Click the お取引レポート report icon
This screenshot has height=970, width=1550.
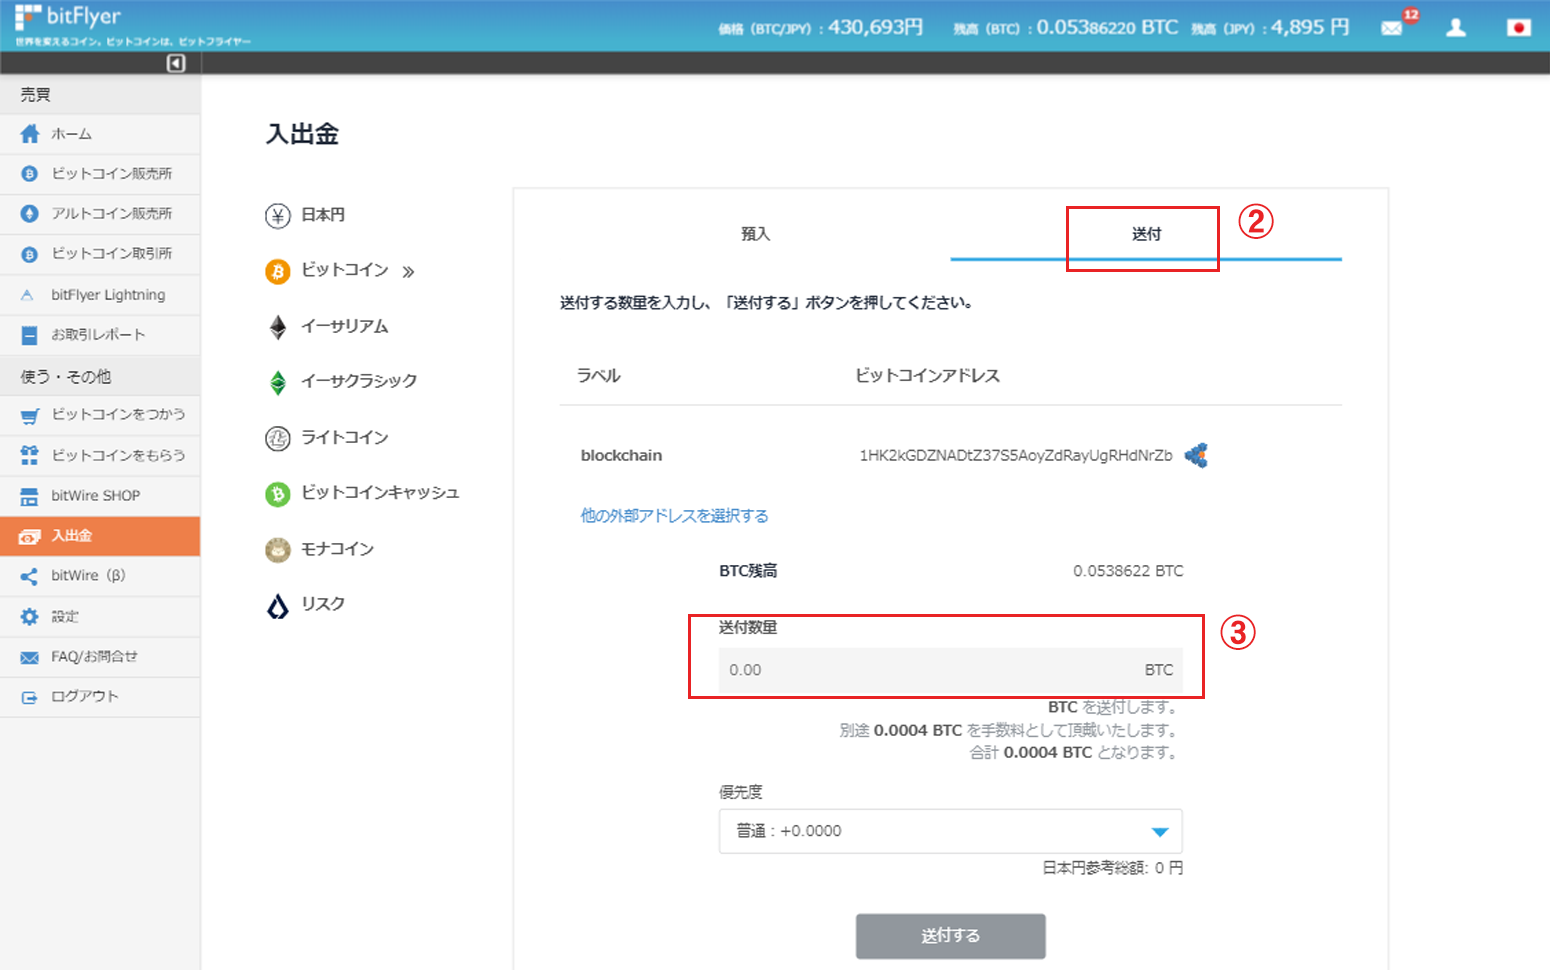click(30, 335)
